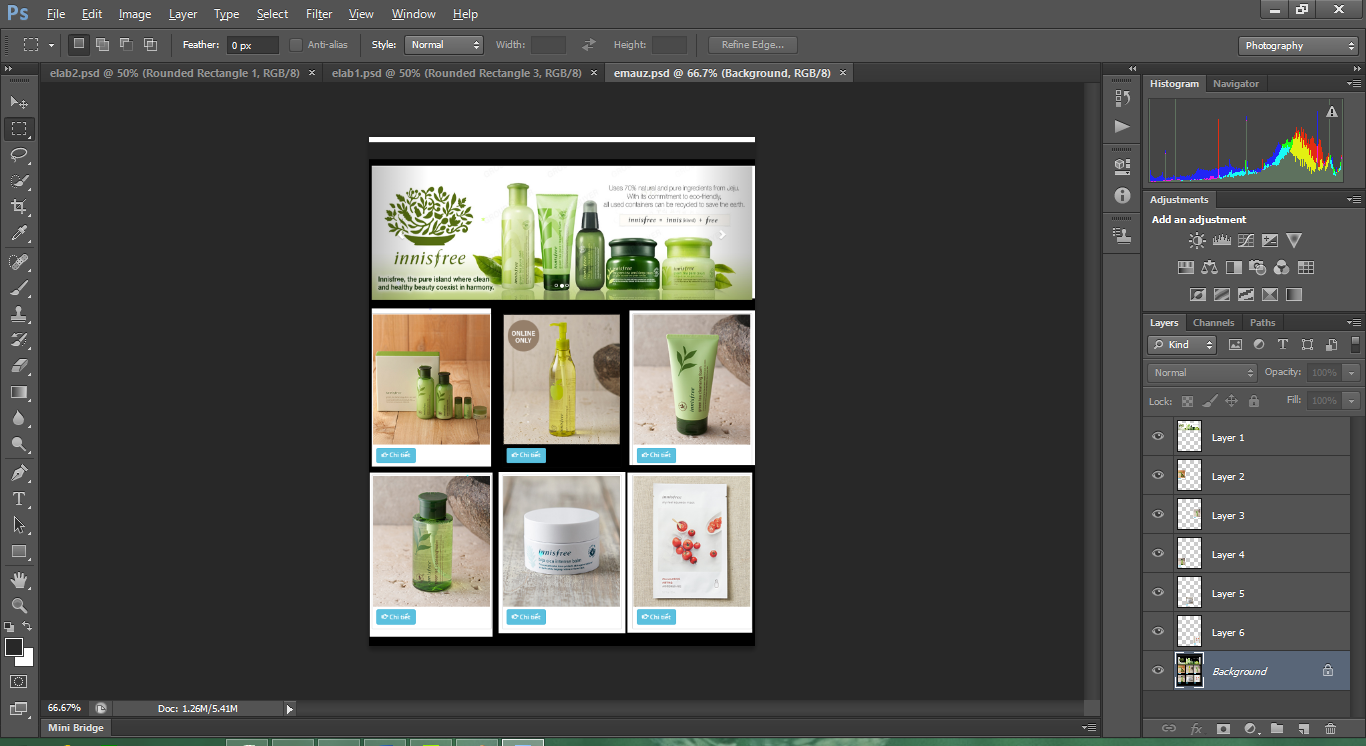Image resolution: width=1366 pixels, height=746 pixels.
Task: Click the delete layer trash icon
Action: pos(1330,729)
